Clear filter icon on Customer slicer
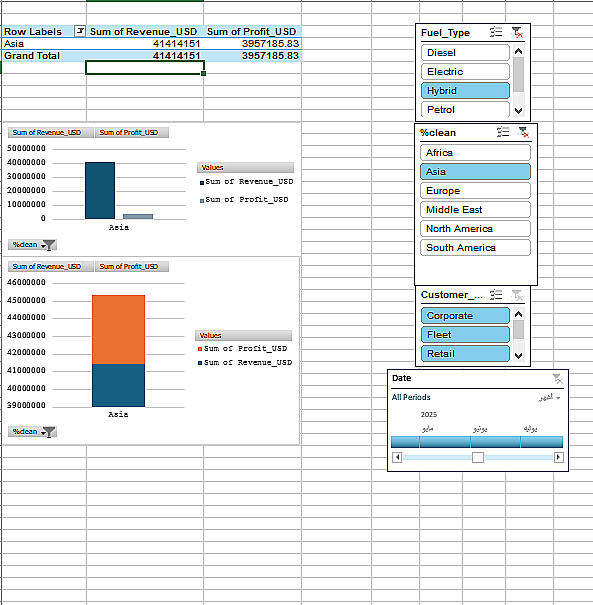This screenshot has width=593, height=605. click(x=517, y=295)
